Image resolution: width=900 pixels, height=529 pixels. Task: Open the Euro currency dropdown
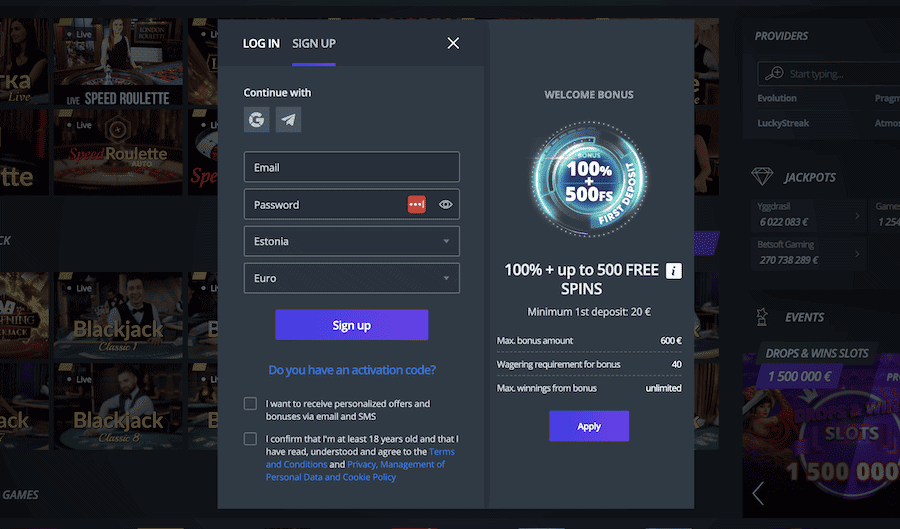pos(351,278)
